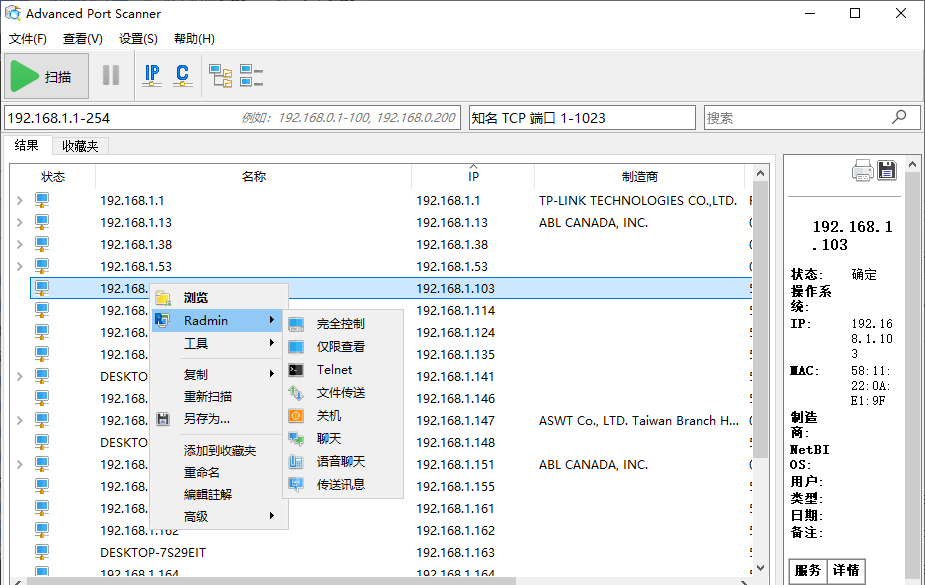The image size is (925, 585).
Task: Click computer icon for row 192.168.1.38
Action: 41,244
